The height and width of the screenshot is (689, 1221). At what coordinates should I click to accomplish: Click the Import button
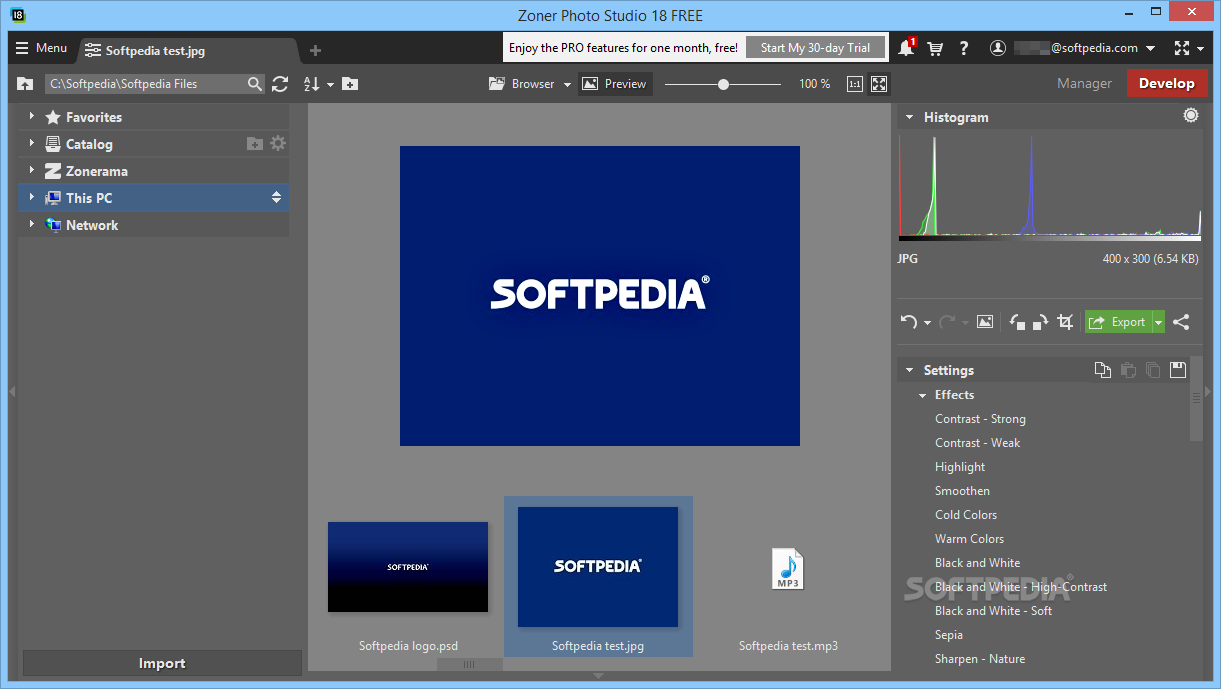pos(162,663)
